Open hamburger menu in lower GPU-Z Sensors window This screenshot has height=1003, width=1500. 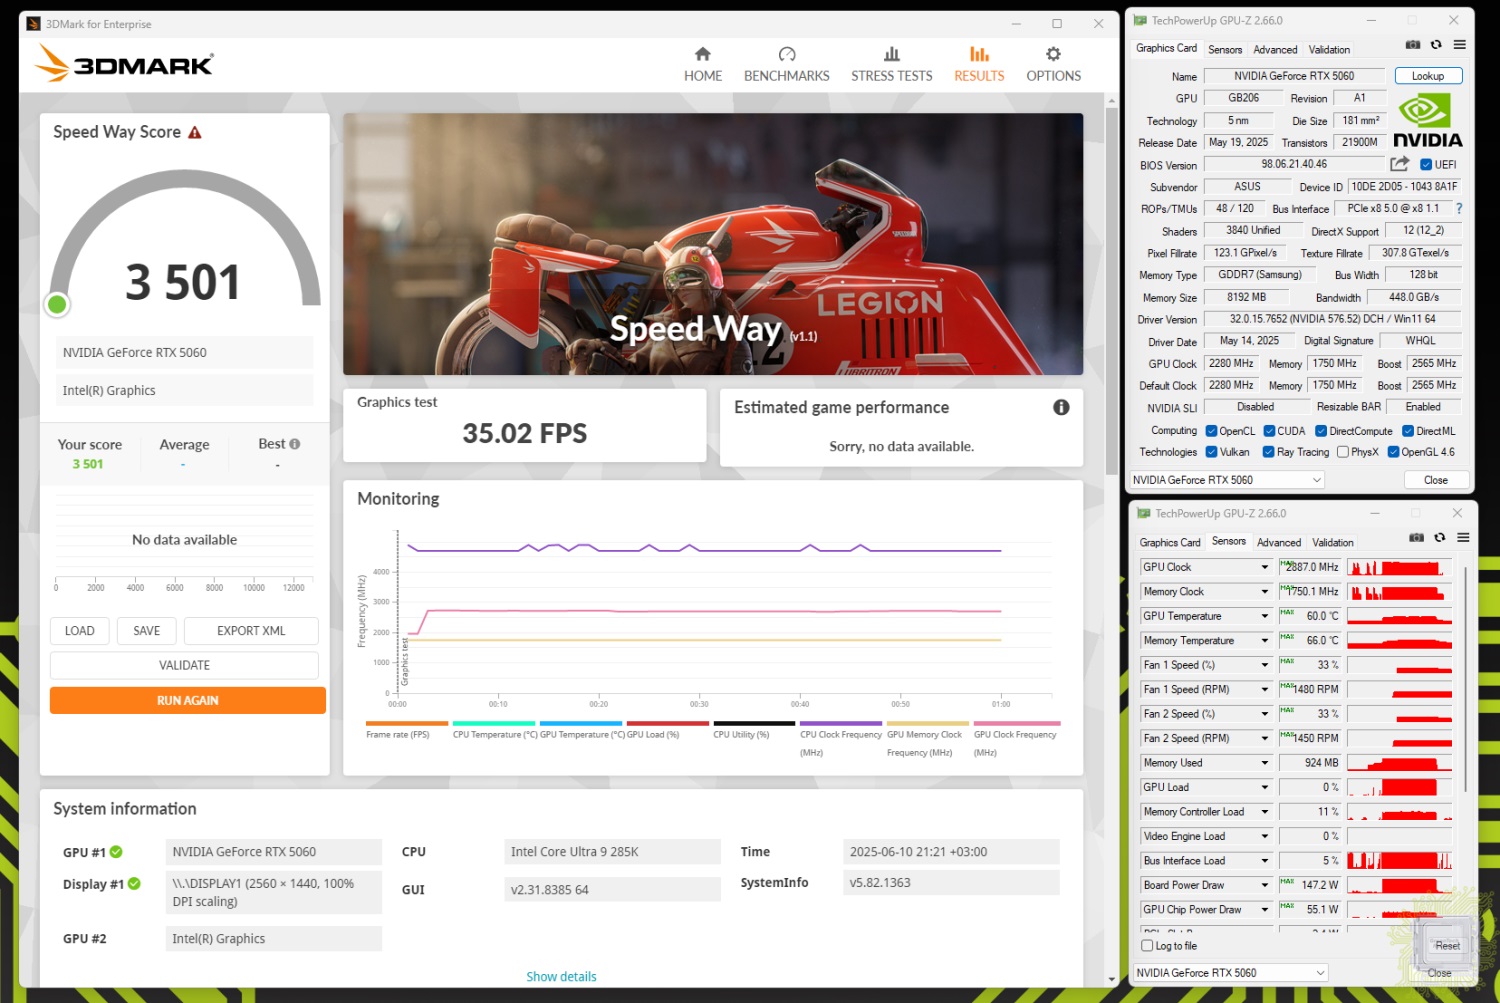[x=1463, y=538]
